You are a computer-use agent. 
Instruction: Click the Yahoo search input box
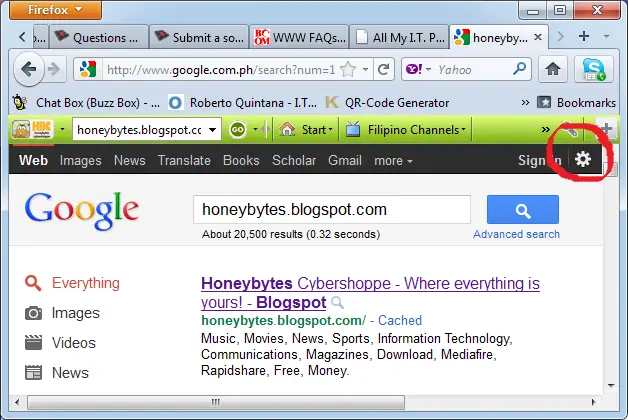[x=473, y=70]
